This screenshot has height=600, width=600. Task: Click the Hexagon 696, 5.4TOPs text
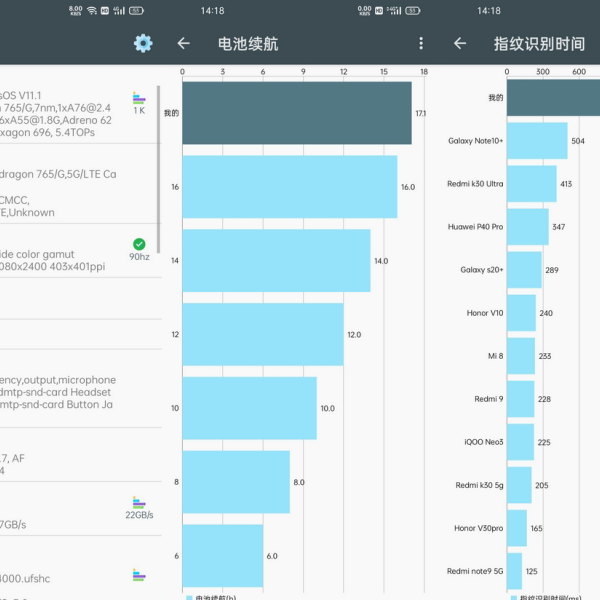[x=47, y=132]
